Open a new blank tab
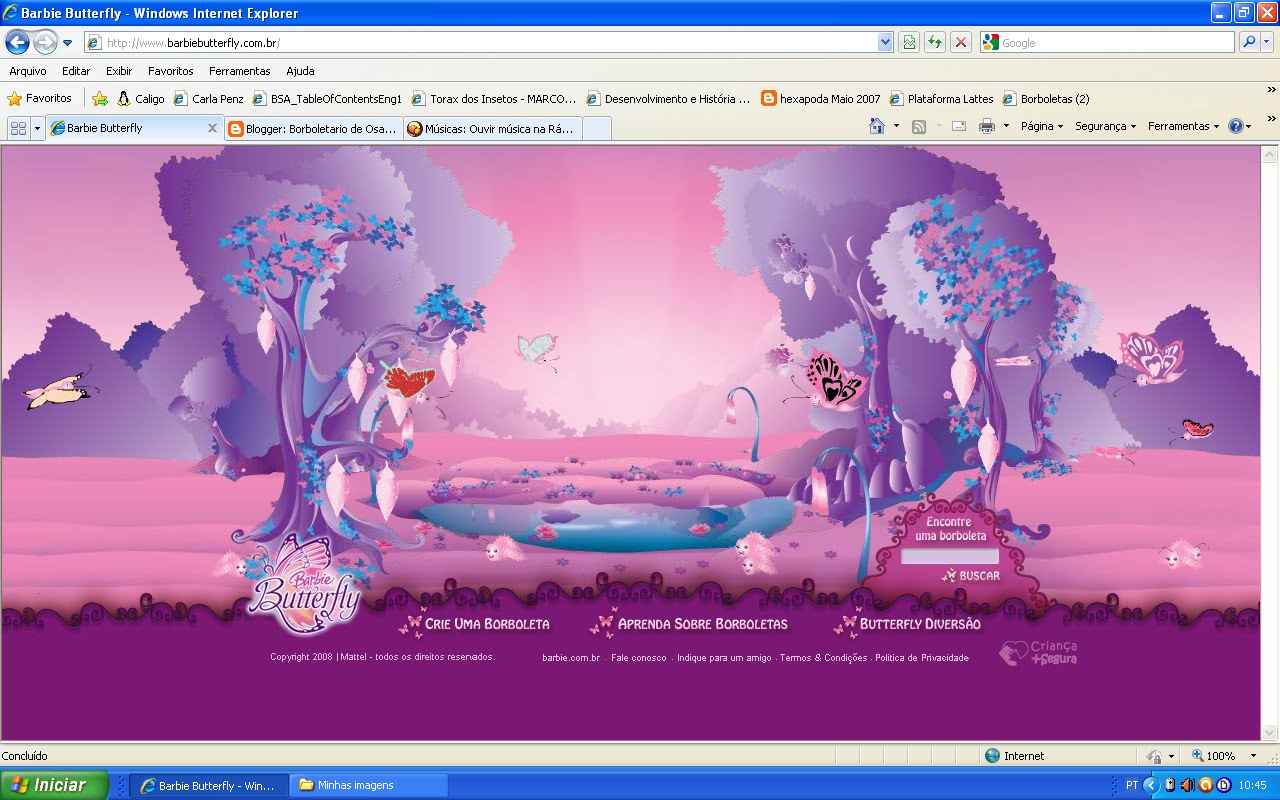 pyautogui.click(x=596, y=128)
